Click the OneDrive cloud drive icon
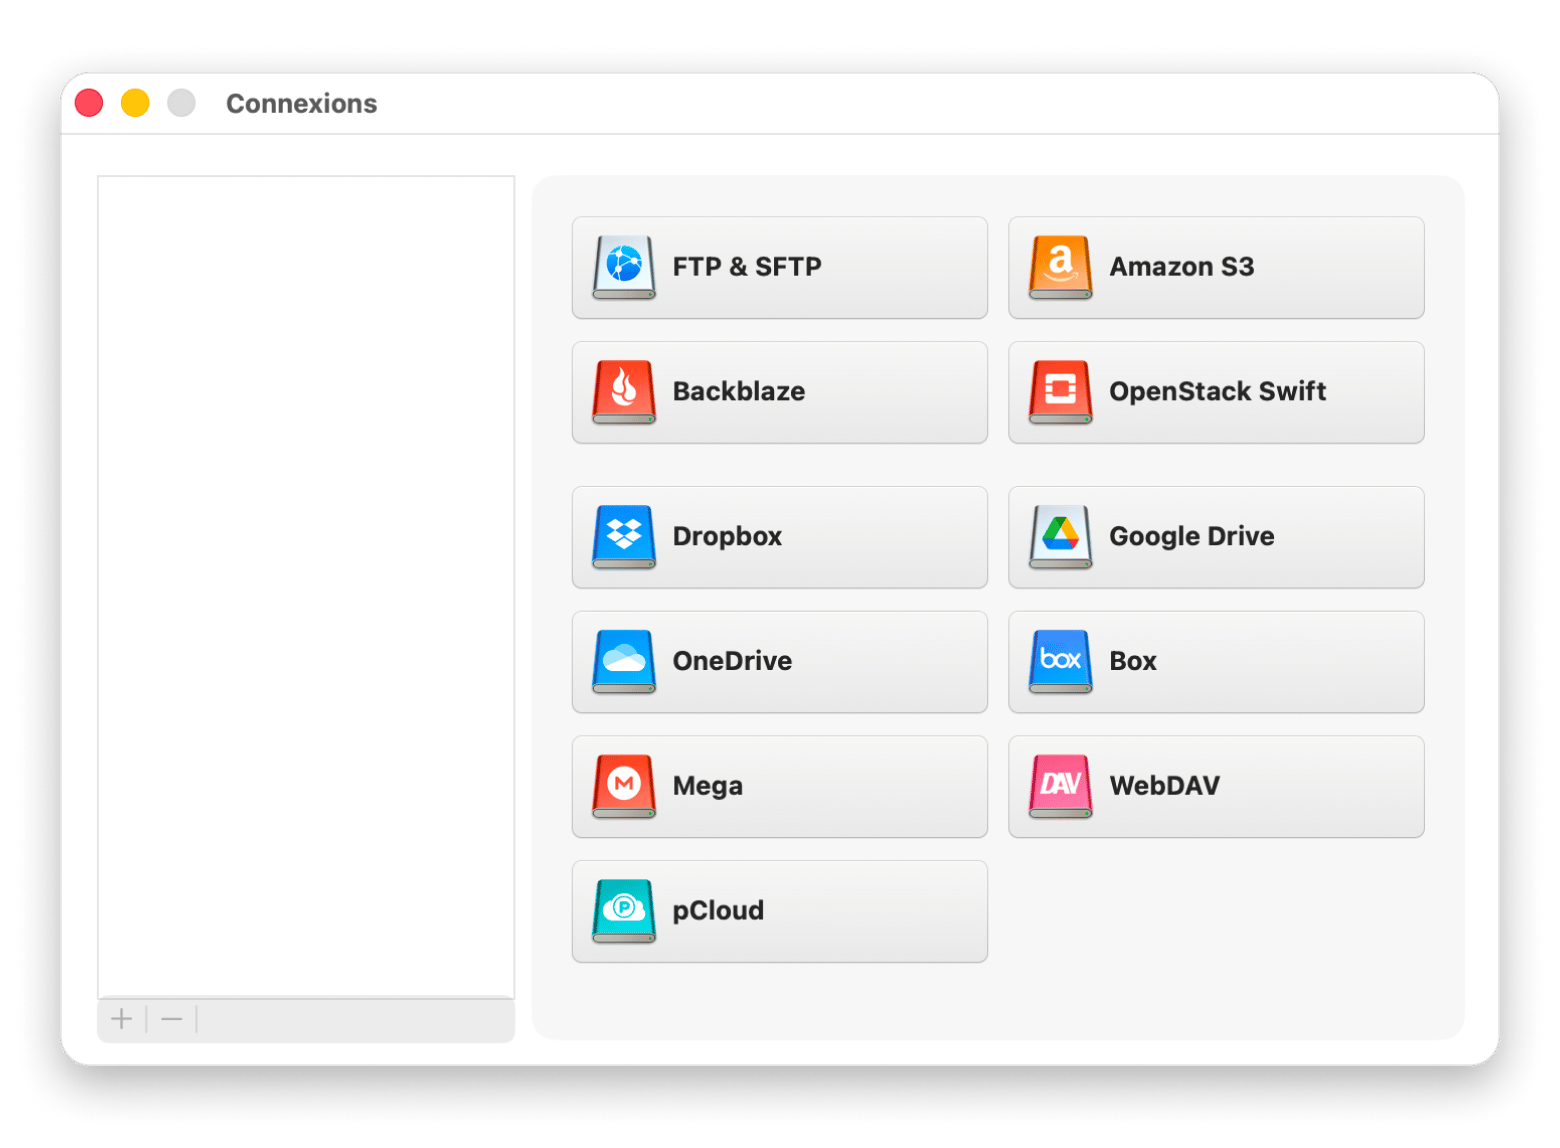 [624, 661]
